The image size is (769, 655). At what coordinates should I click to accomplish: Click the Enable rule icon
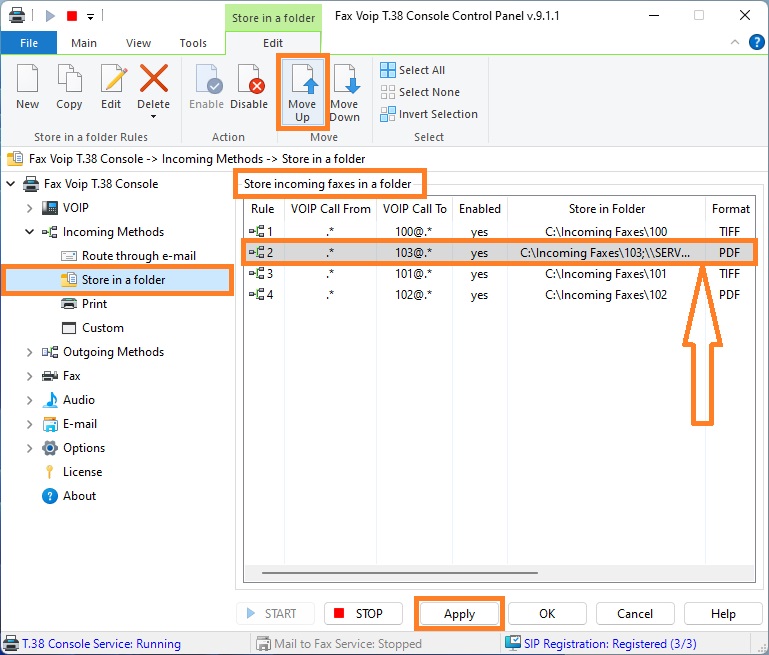[207, 78]
